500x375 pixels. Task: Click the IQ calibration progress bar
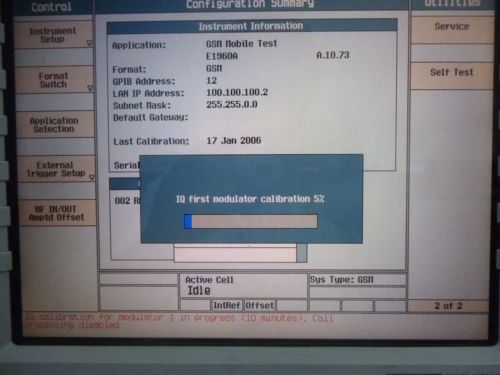click(x=251, y=221)
